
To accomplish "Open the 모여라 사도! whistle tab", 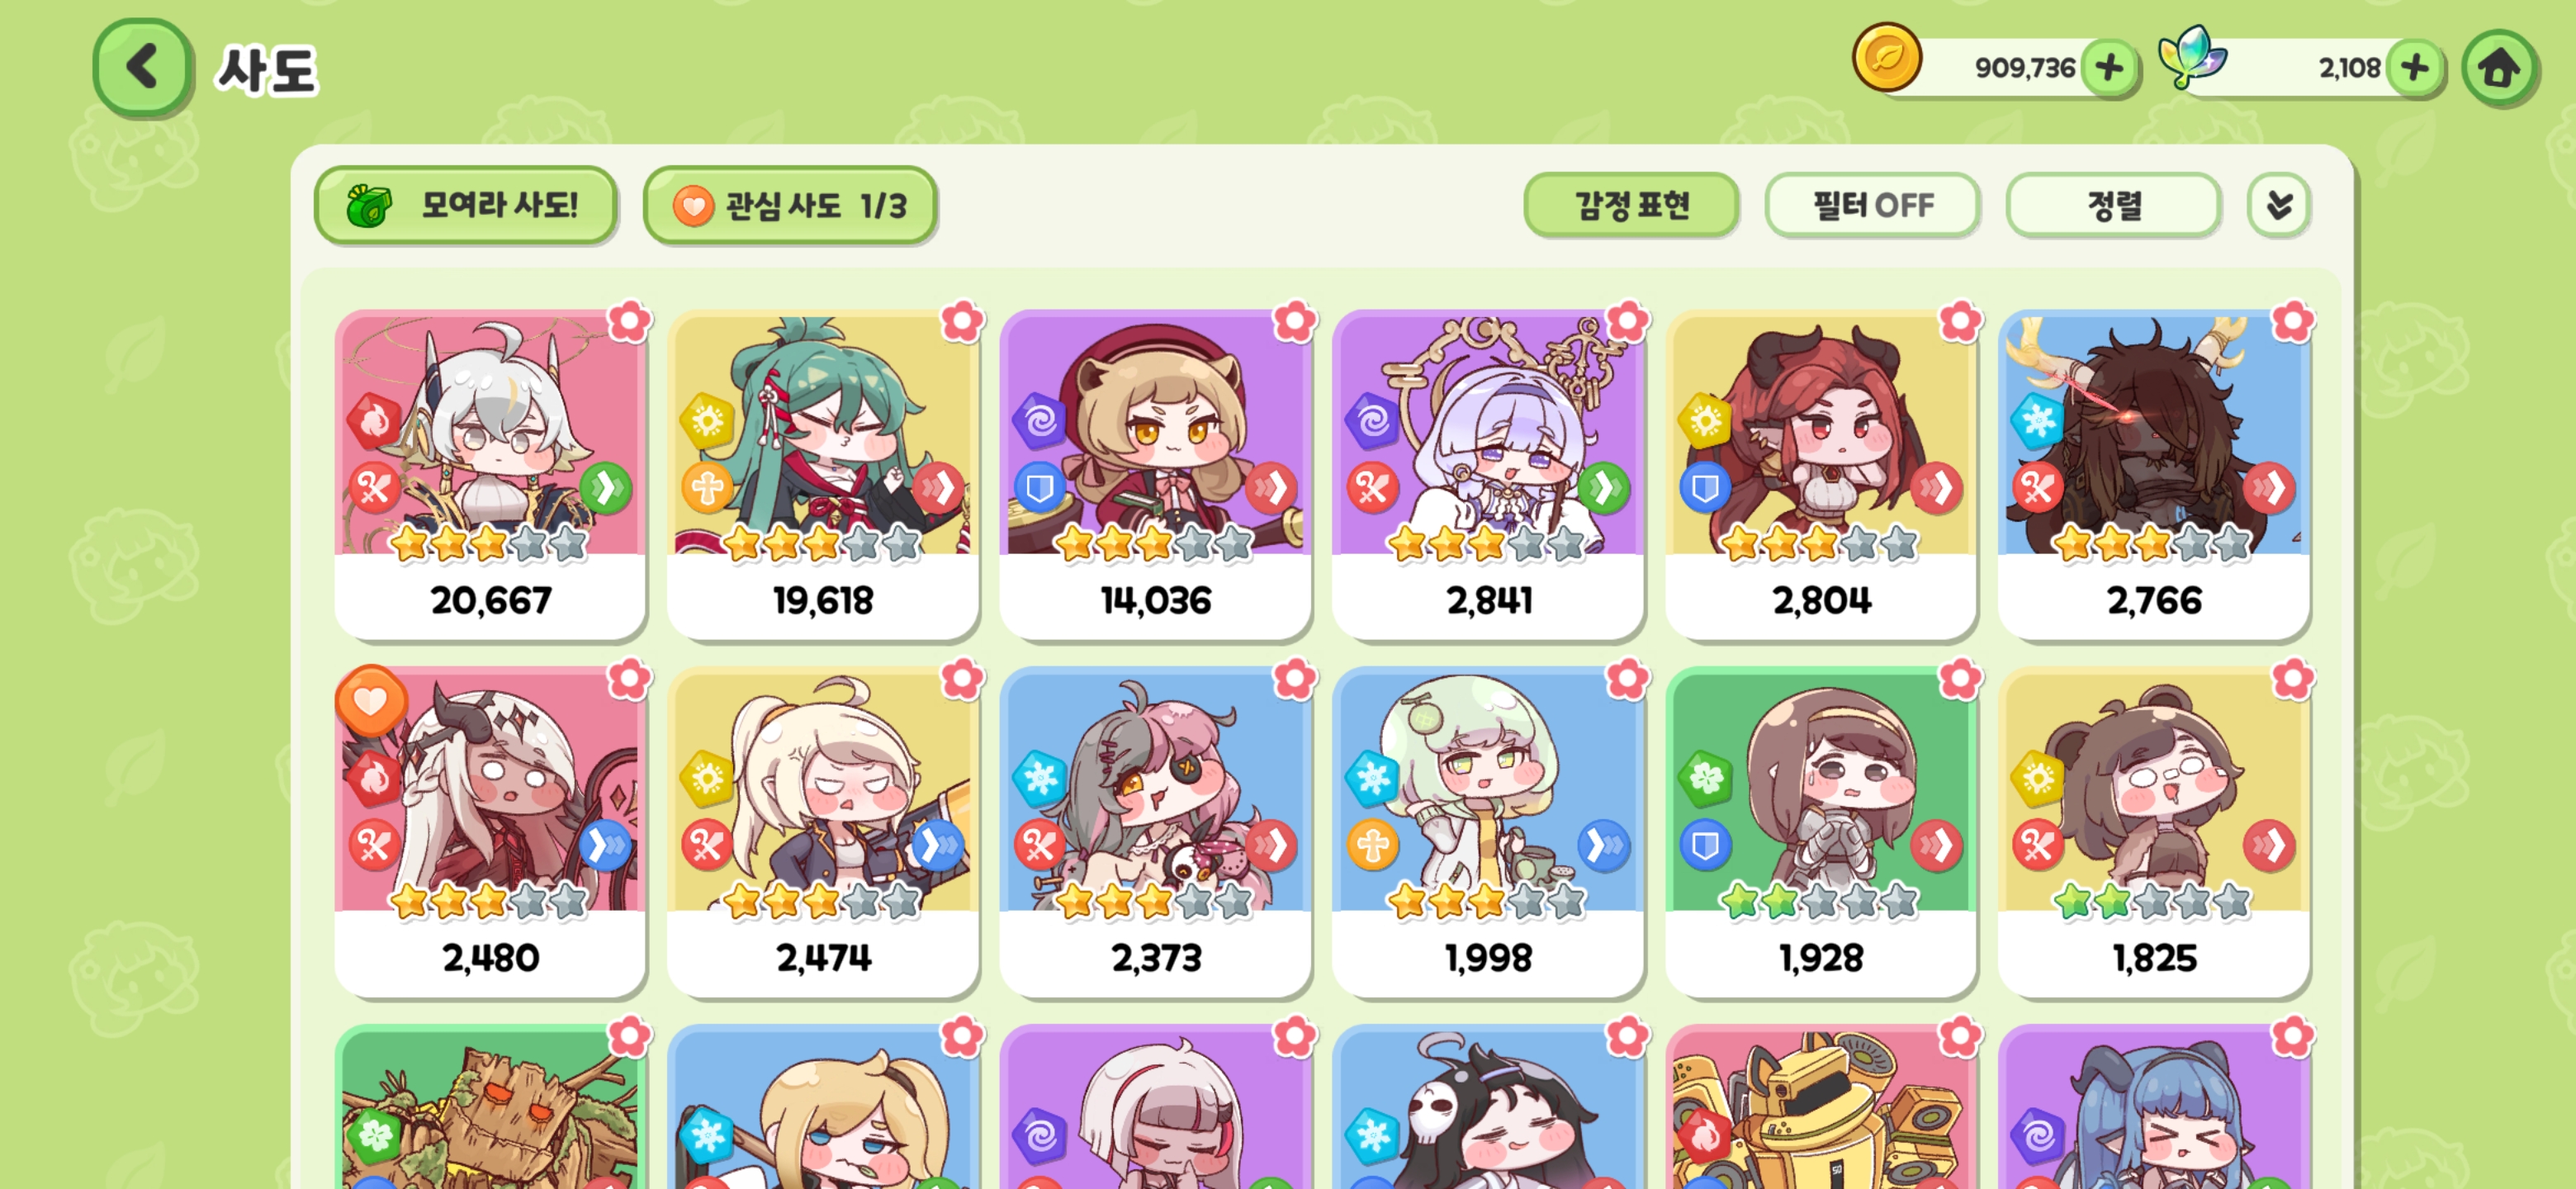I will pos(465,206).
